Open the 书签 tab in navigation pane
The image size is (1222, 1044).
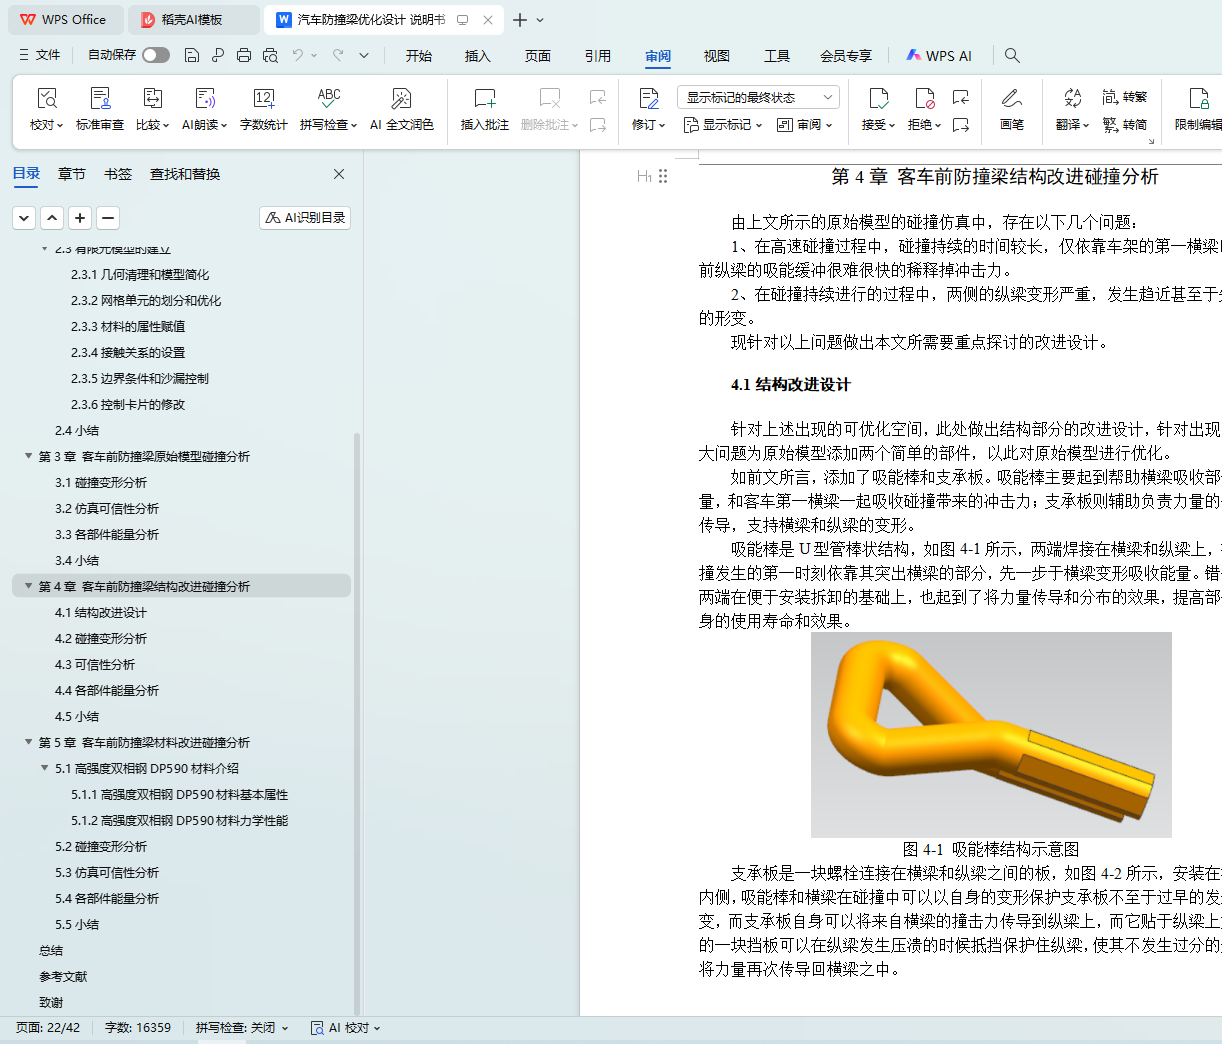point(117,174)
